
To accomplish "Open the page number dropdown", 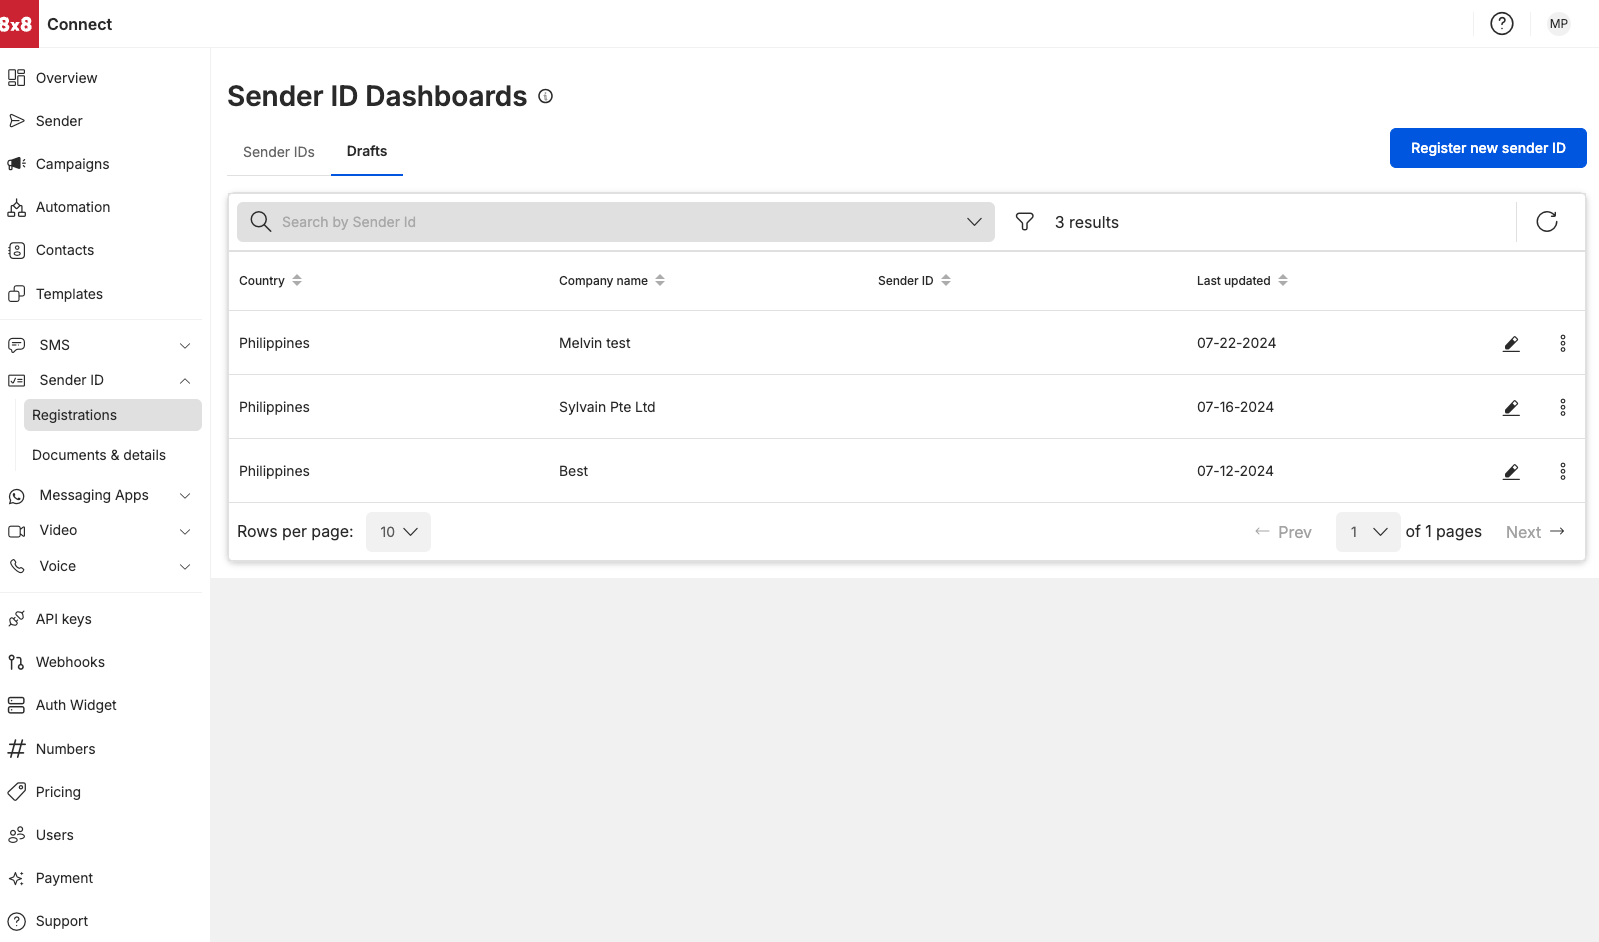I will click(1367, 532).
